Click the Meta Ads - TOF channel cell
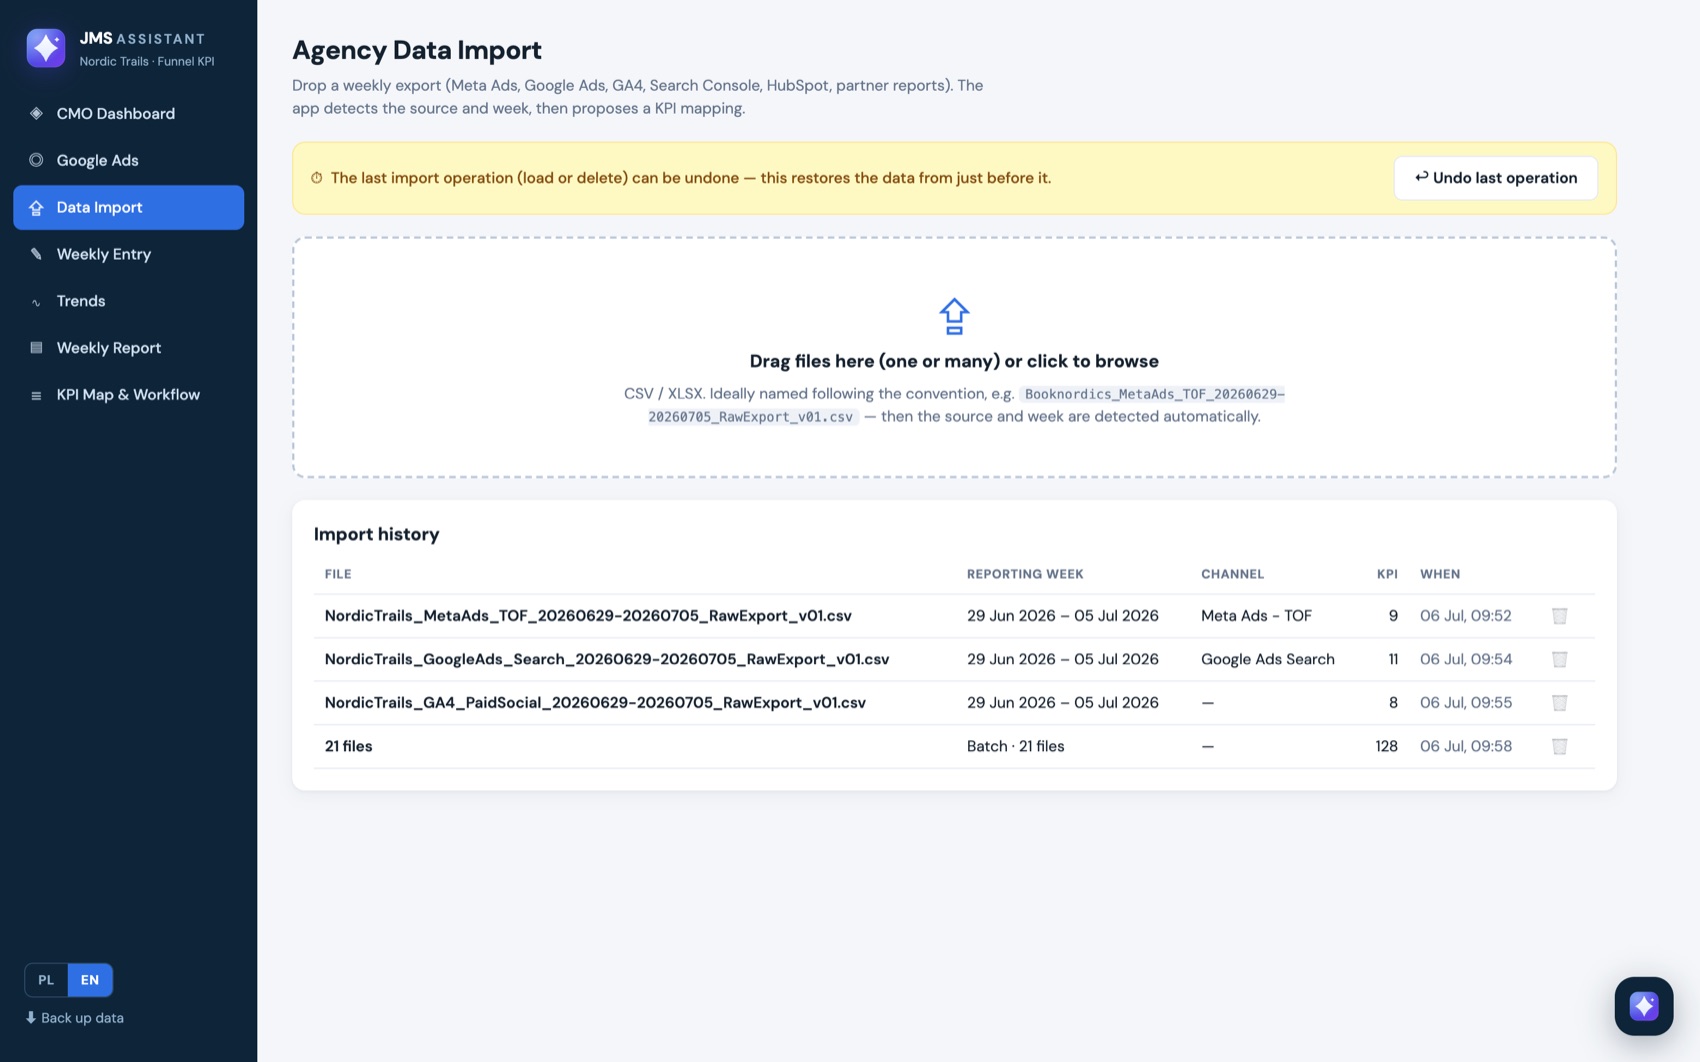The height and width of the screenshot is (1062, 1700). 1256,616
